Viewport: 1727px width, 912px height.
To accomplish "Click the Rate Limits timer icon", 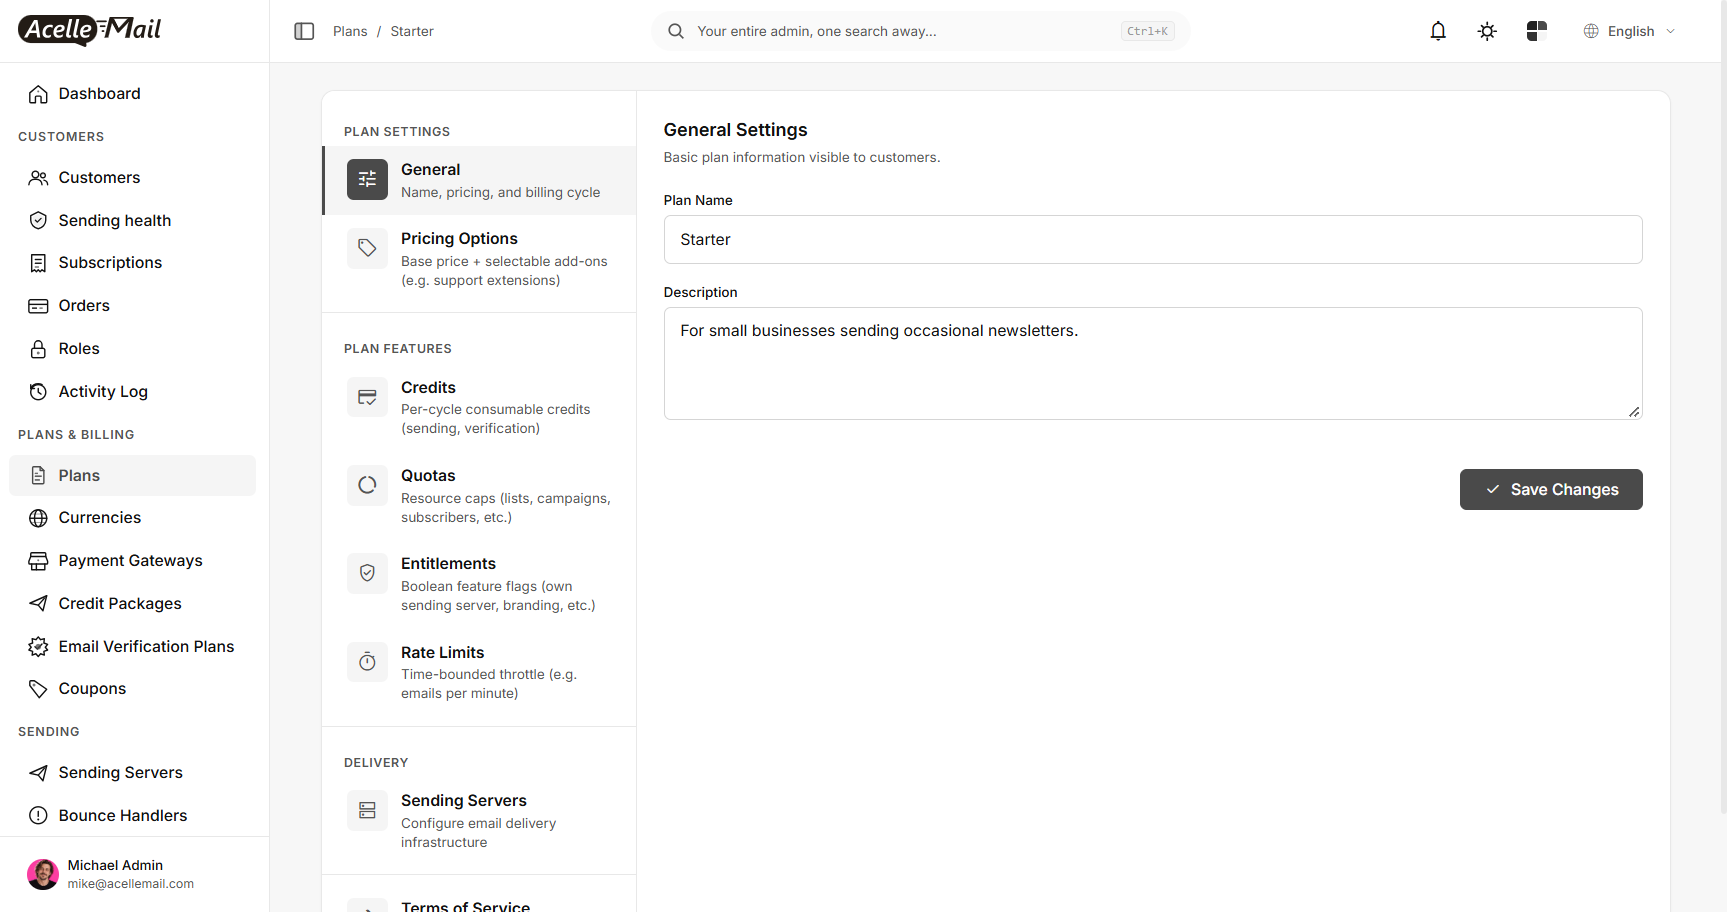I will click(367, 662).
